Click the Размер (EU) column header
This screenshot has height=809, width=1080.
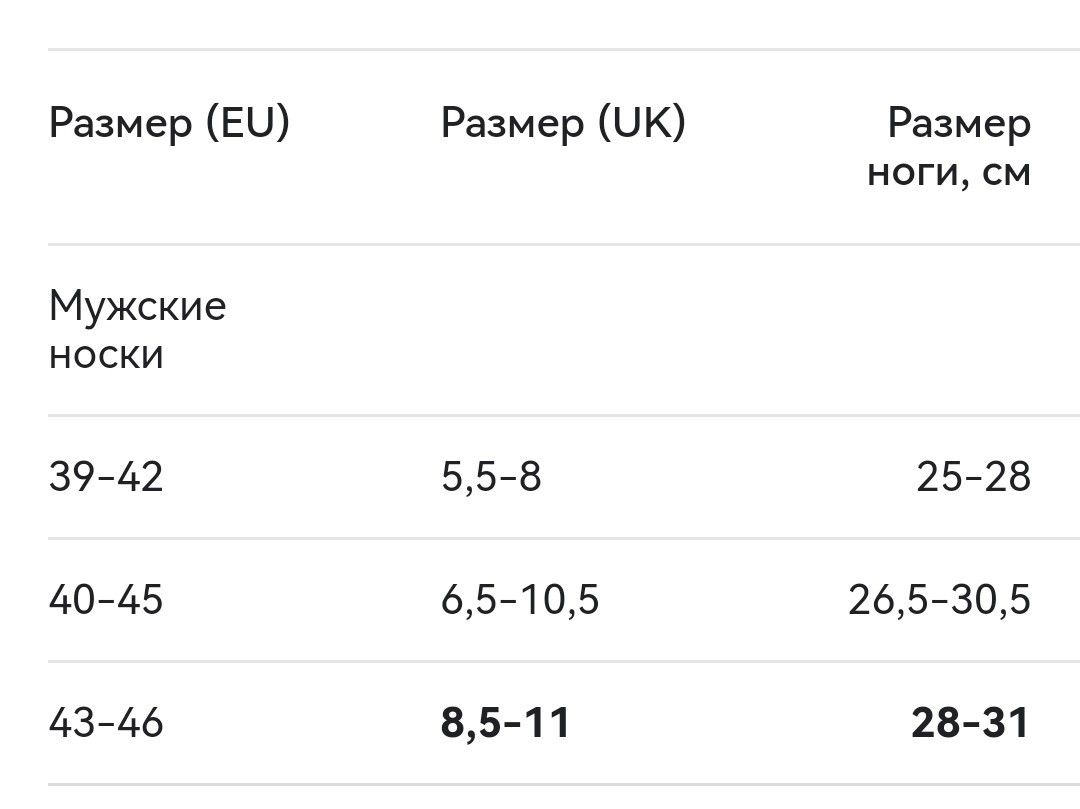[169, 123]
